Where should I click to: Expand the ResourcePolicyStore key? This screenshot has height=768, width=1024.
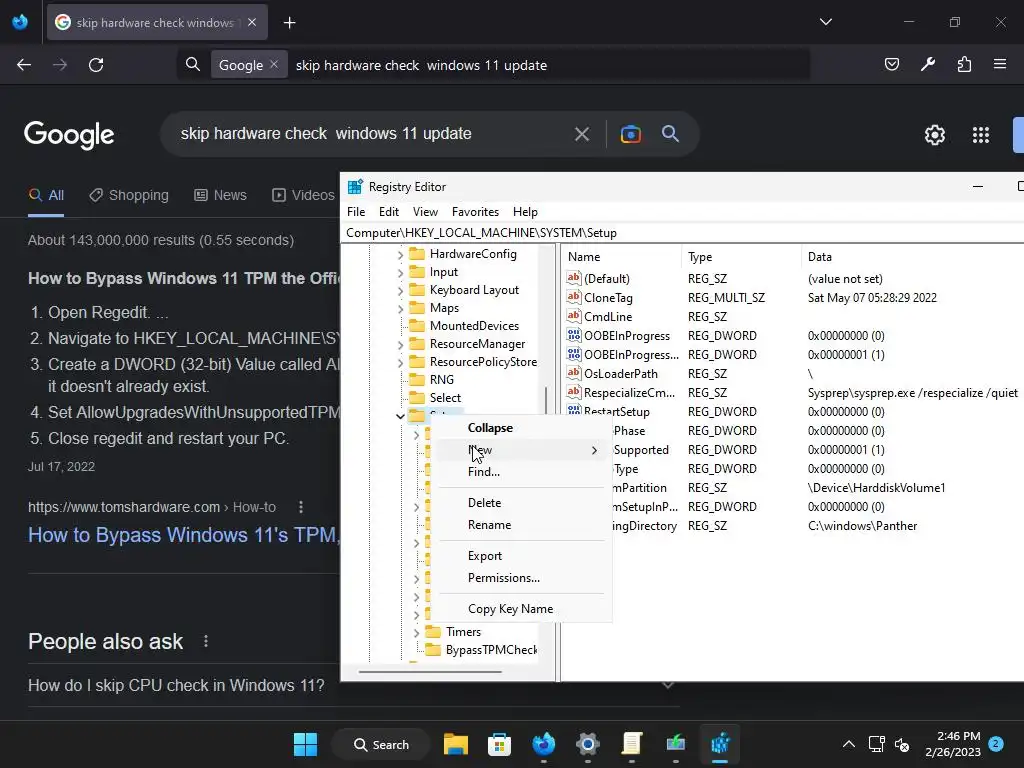400,362
